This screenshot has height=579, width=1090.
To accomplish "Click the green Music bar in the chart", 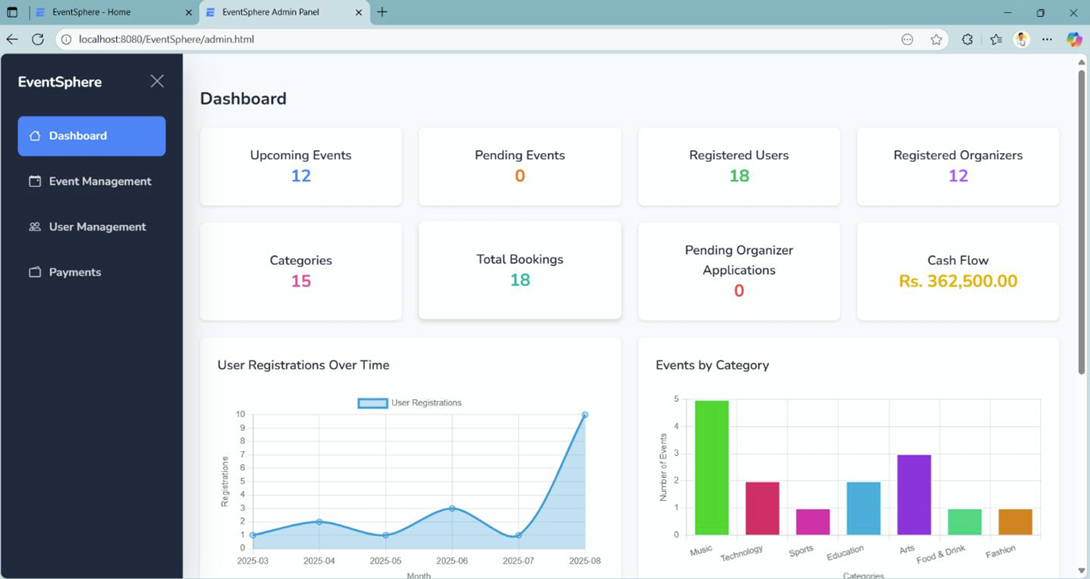I will [712, 468].
